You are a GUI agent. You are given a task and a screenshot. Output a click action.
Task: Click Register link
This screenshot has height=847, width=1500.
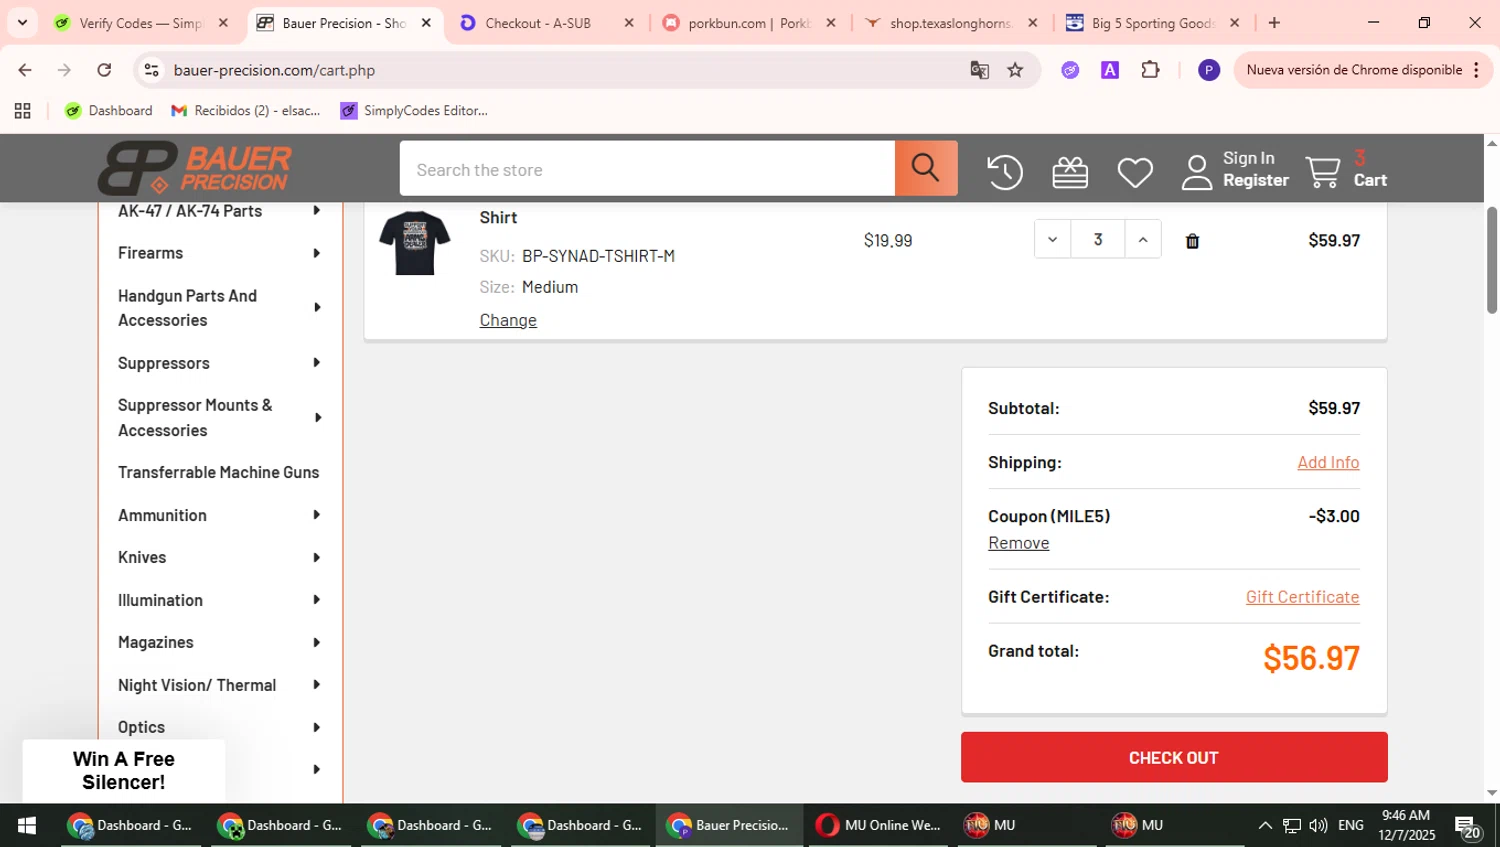[1256, 181]
